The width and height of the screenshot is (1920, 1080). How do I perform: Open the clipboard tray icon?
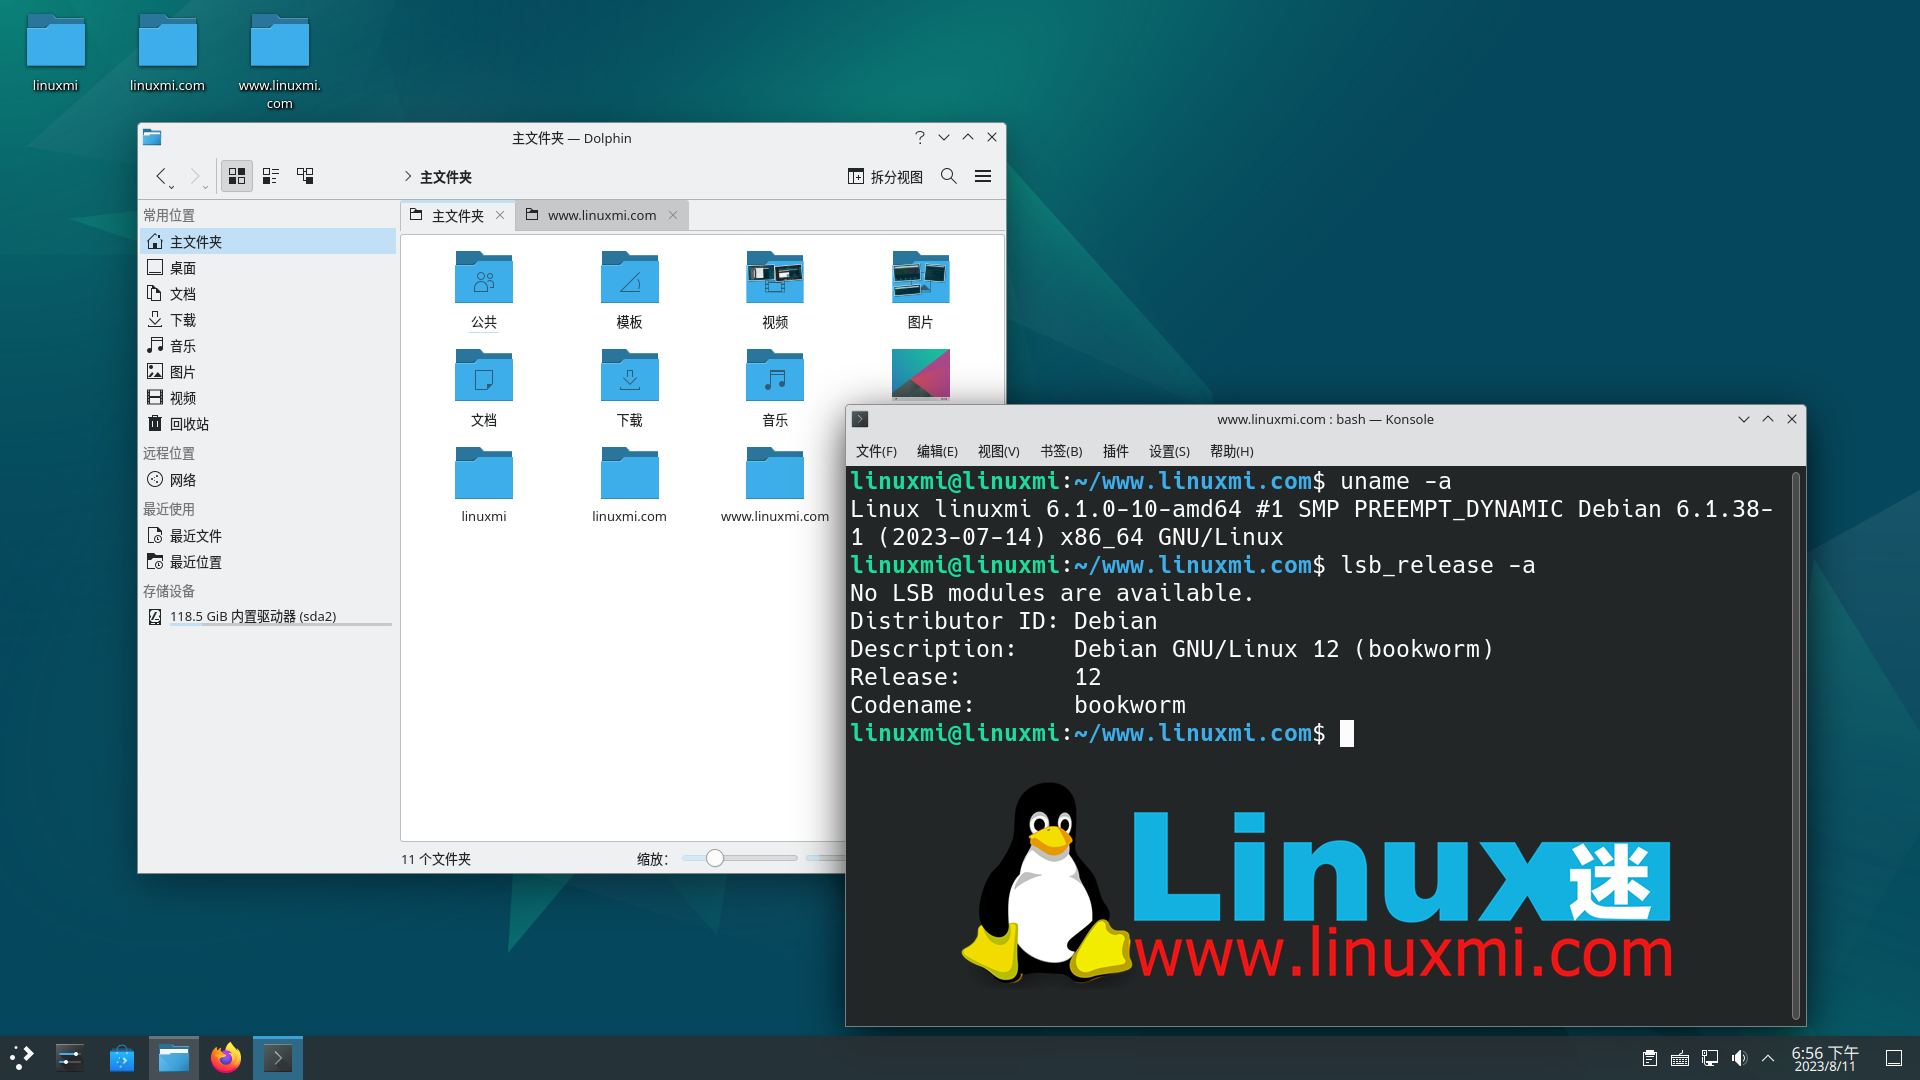(1650, 1058)
